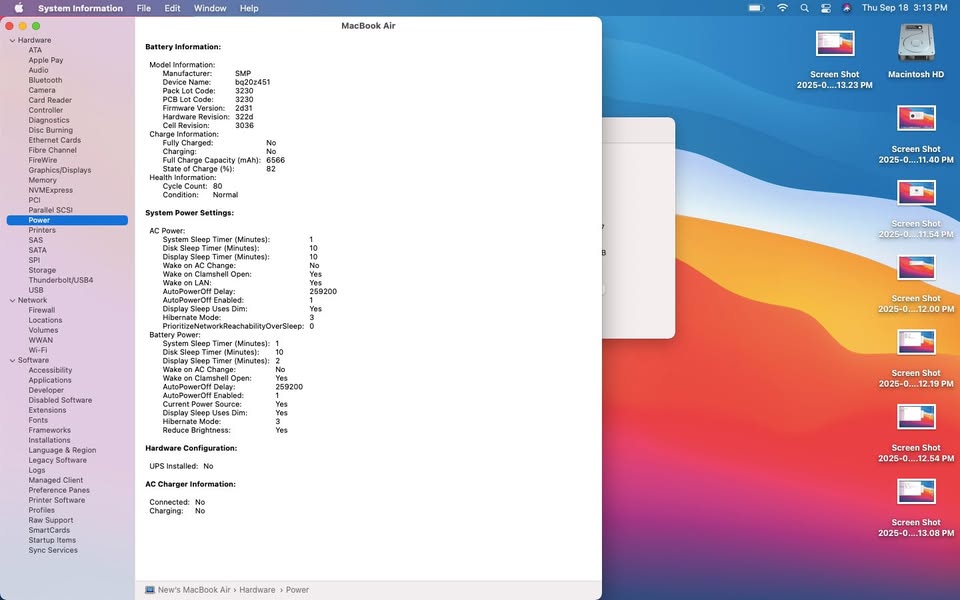Open Spotlight search magnifier icon
The image size is (960, 600).
coord(804,8)
